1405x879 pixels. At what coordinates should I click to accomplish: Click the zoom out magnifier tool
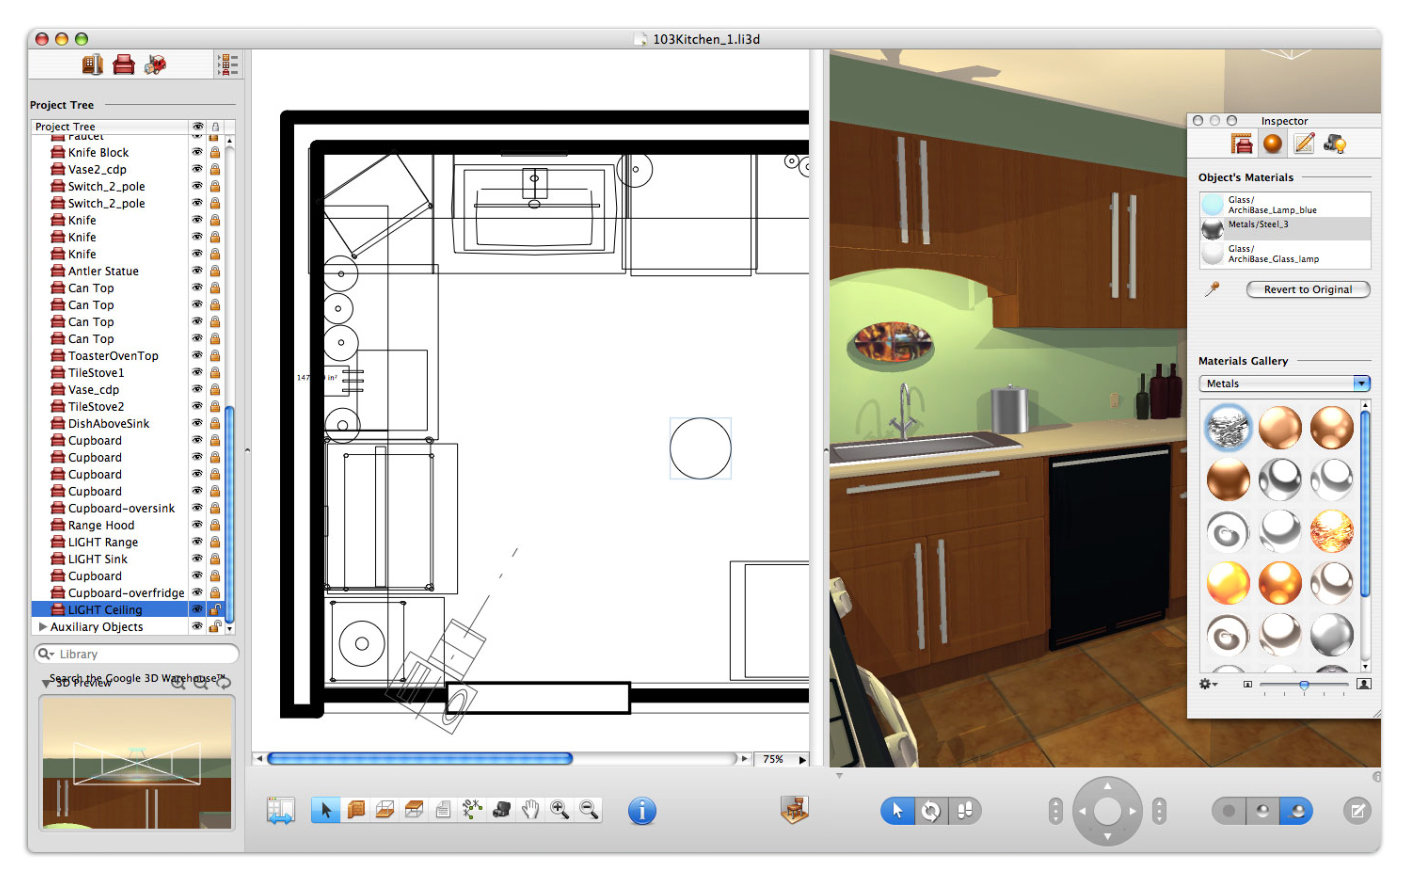tap(589, 810)
